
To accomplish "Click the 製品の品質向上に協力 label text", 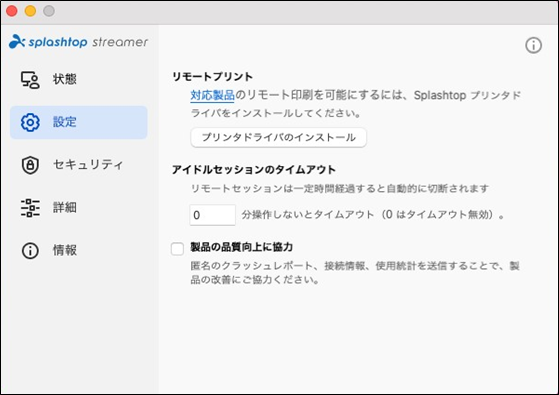I will [x=242, y=247].
